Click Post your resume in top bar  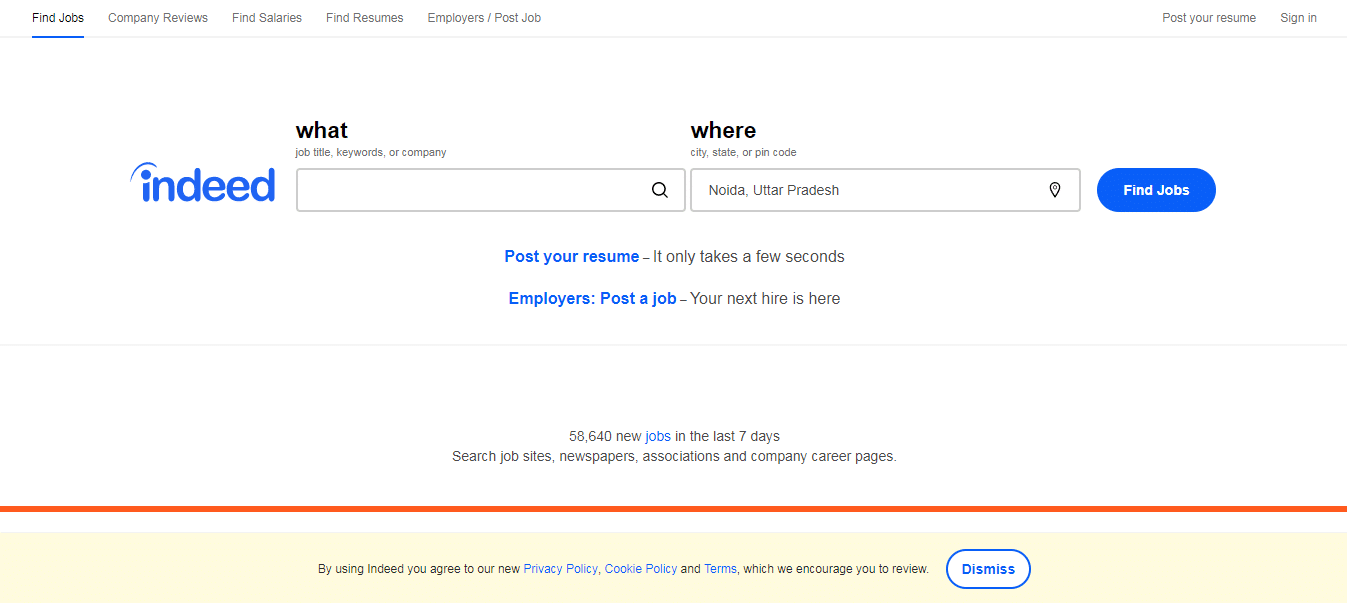[1209, 18]
